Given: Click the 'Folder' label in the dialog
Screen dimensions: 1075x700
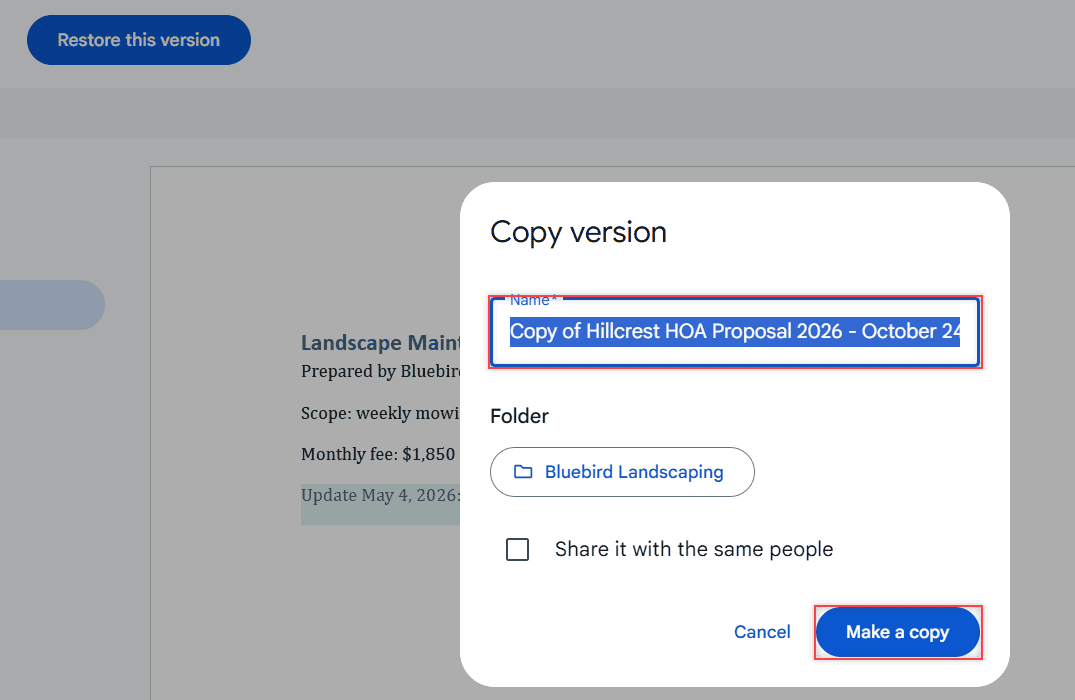Looking at the screenshot, I should coord(519,416).
